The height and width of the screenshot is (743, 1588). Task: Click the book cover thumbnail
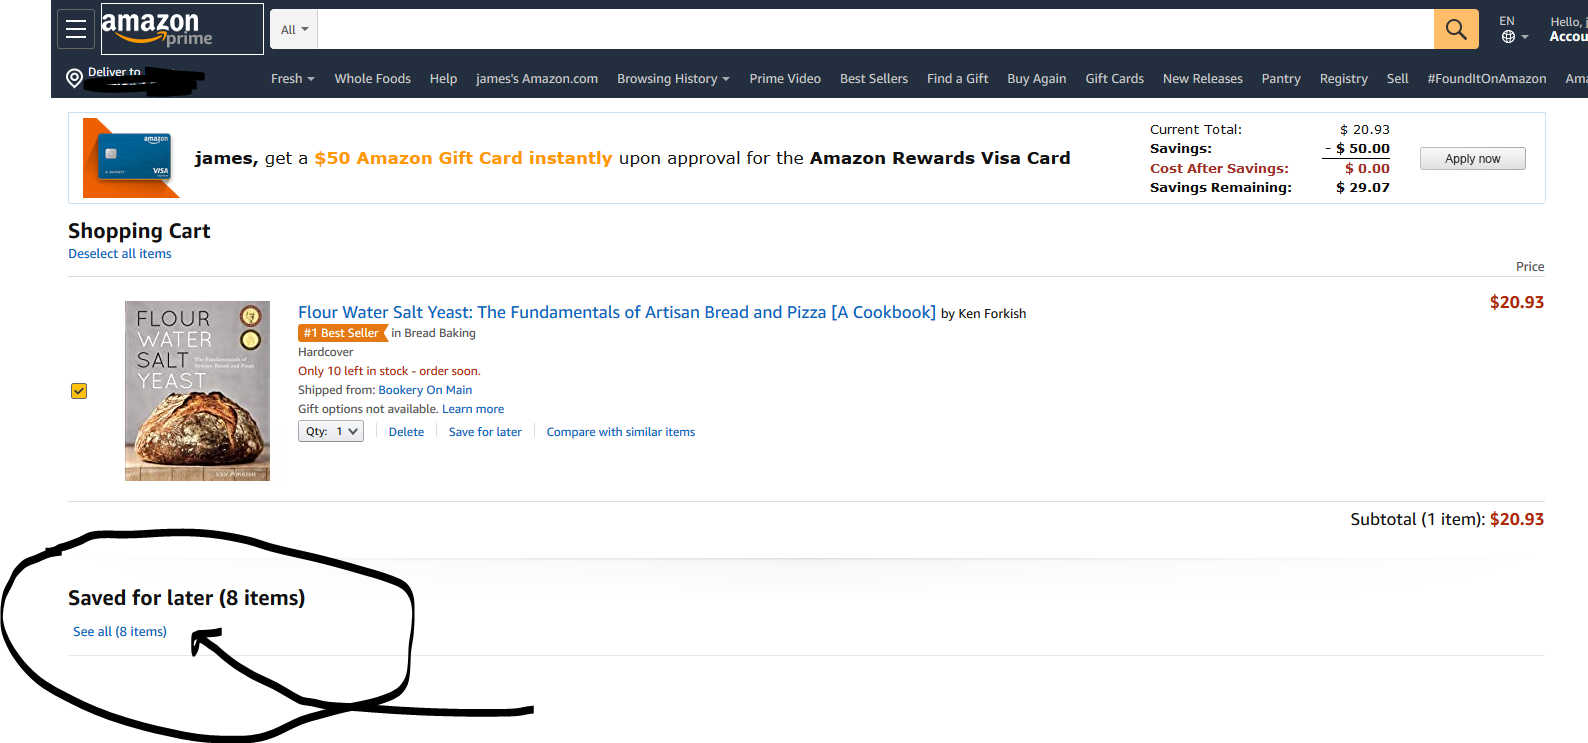[x=197, y=391]
